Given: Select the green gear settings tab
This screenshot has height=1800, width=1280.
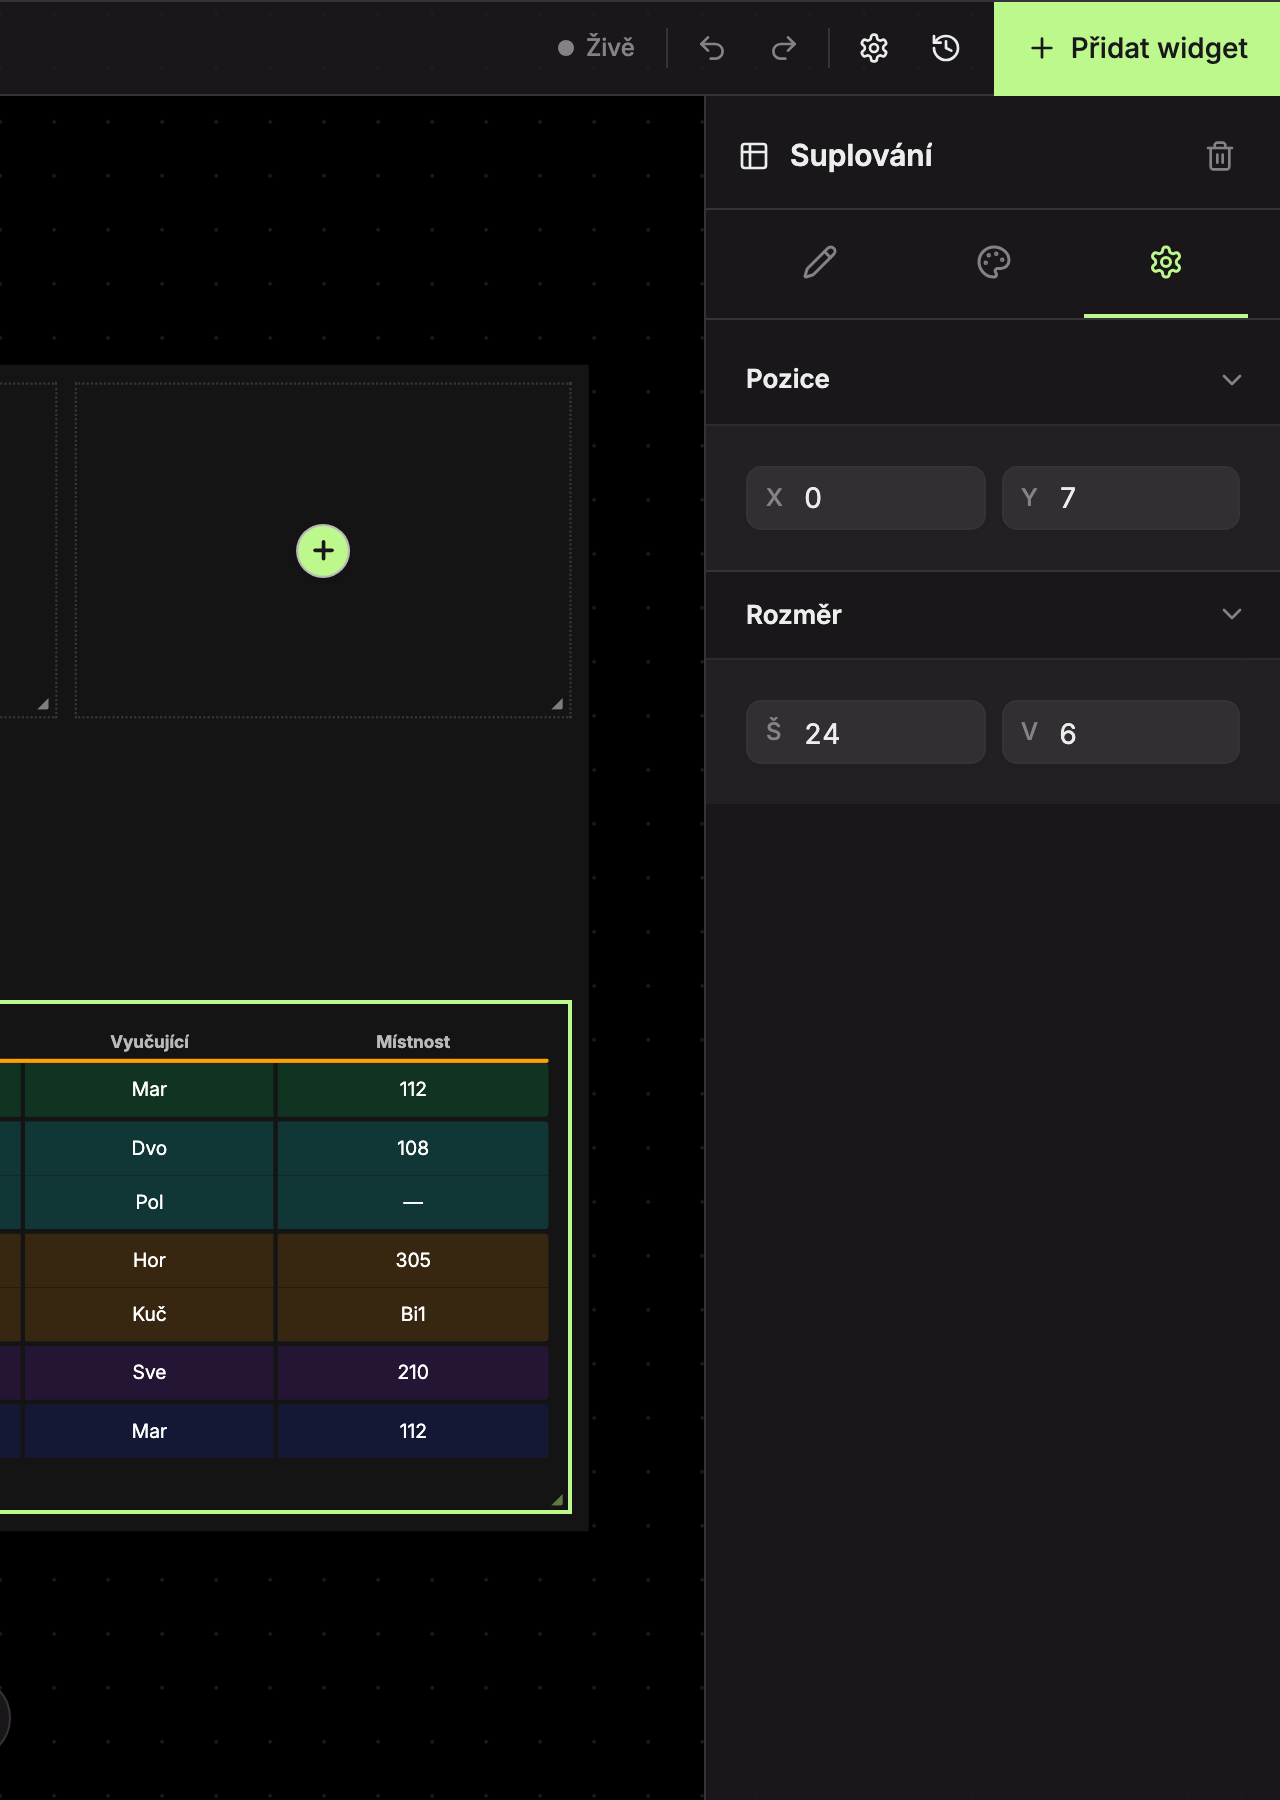Looking at the screenshot, I should (x=1166, y=263).
